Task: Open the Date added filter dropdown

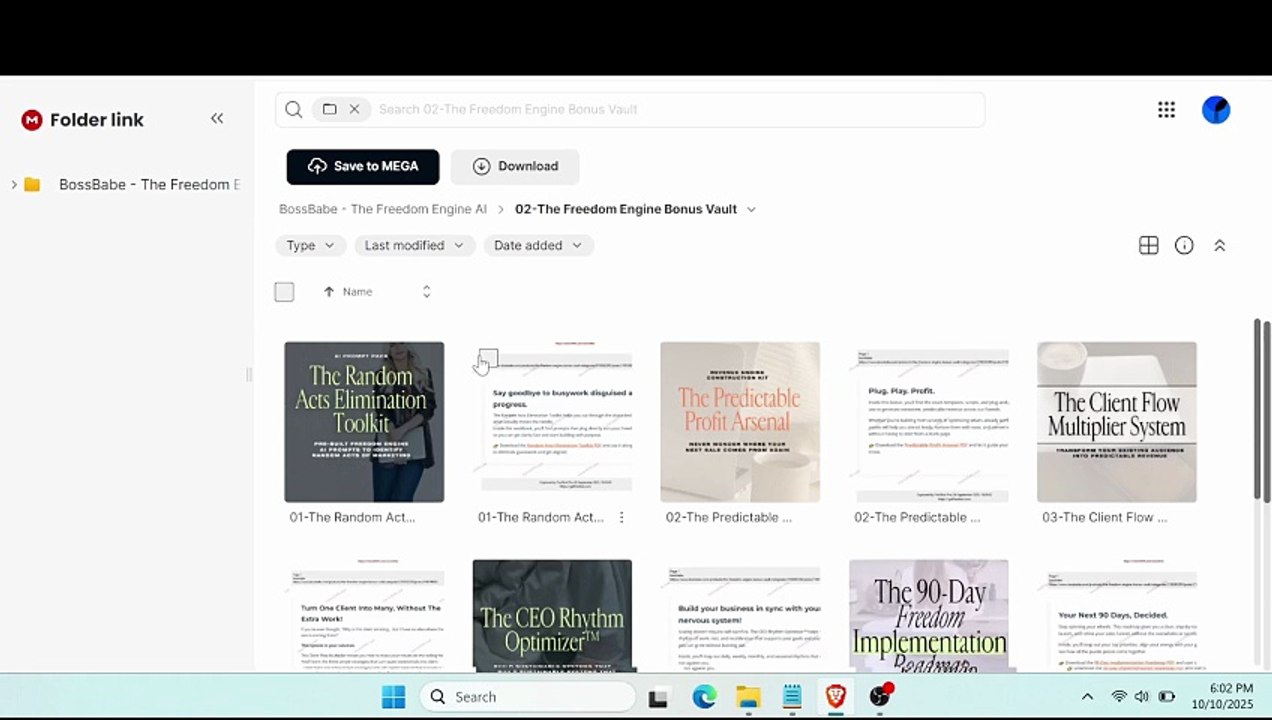Action: coord(538,246)
